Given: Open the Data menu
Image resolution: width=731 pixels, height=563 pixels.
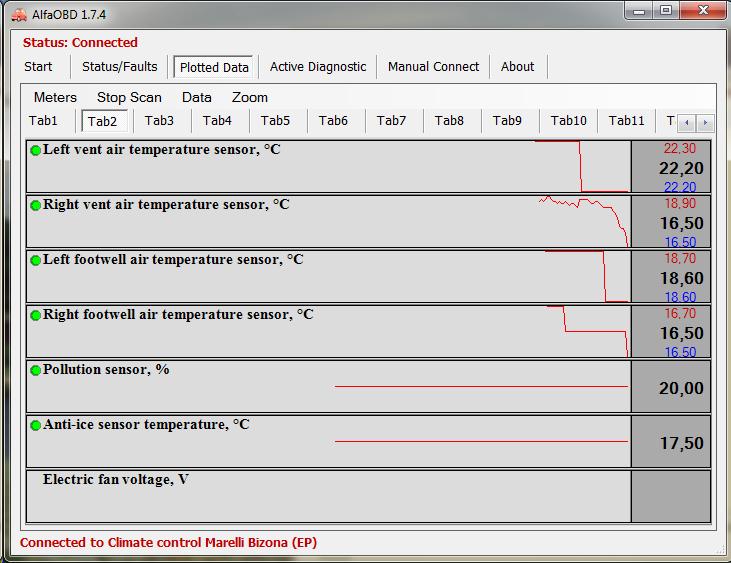Looking at the screenshot, I should [x=197, y=97].
